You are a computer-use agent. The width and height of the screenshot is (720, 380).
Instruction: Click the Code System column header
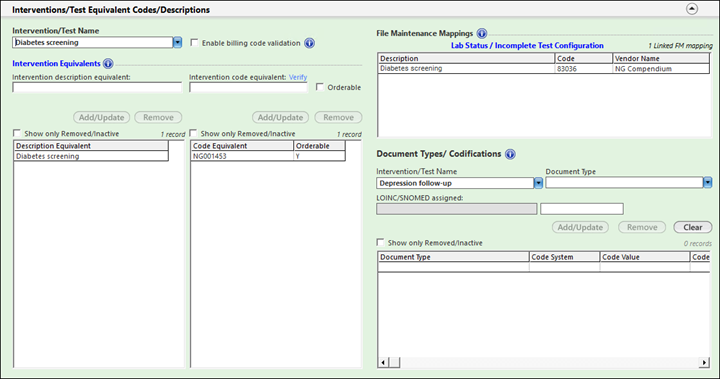click(564, 257)
